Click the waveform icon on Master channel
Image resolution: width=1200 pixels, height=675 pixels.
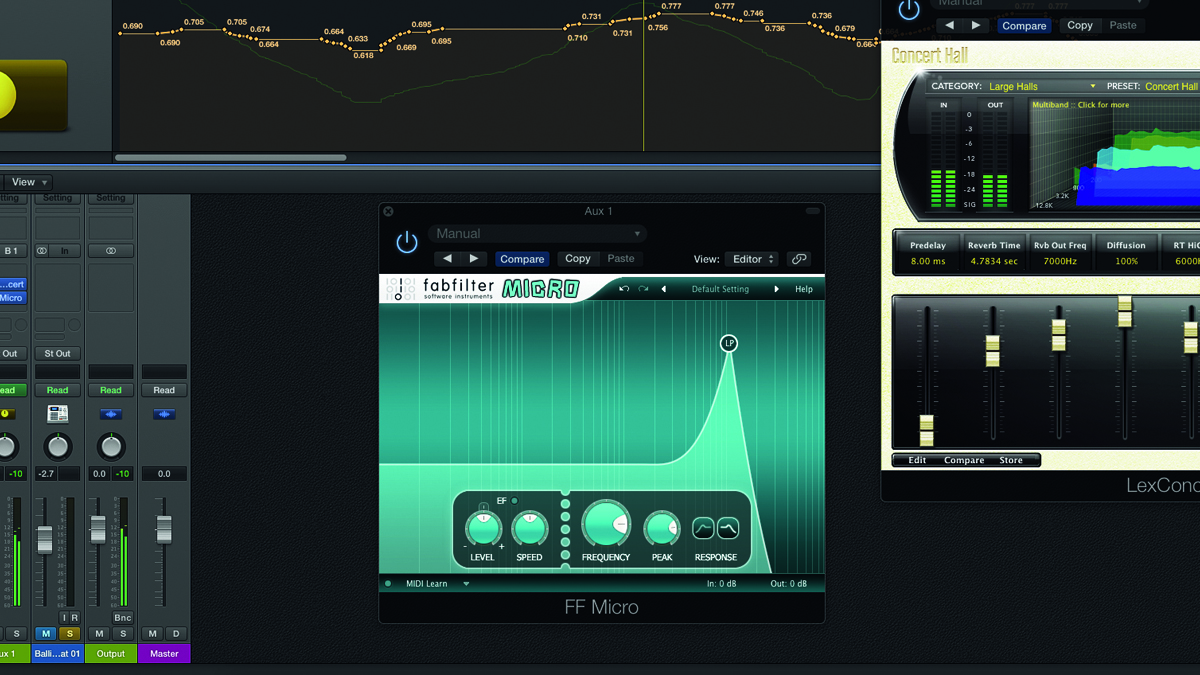(164, 414)
